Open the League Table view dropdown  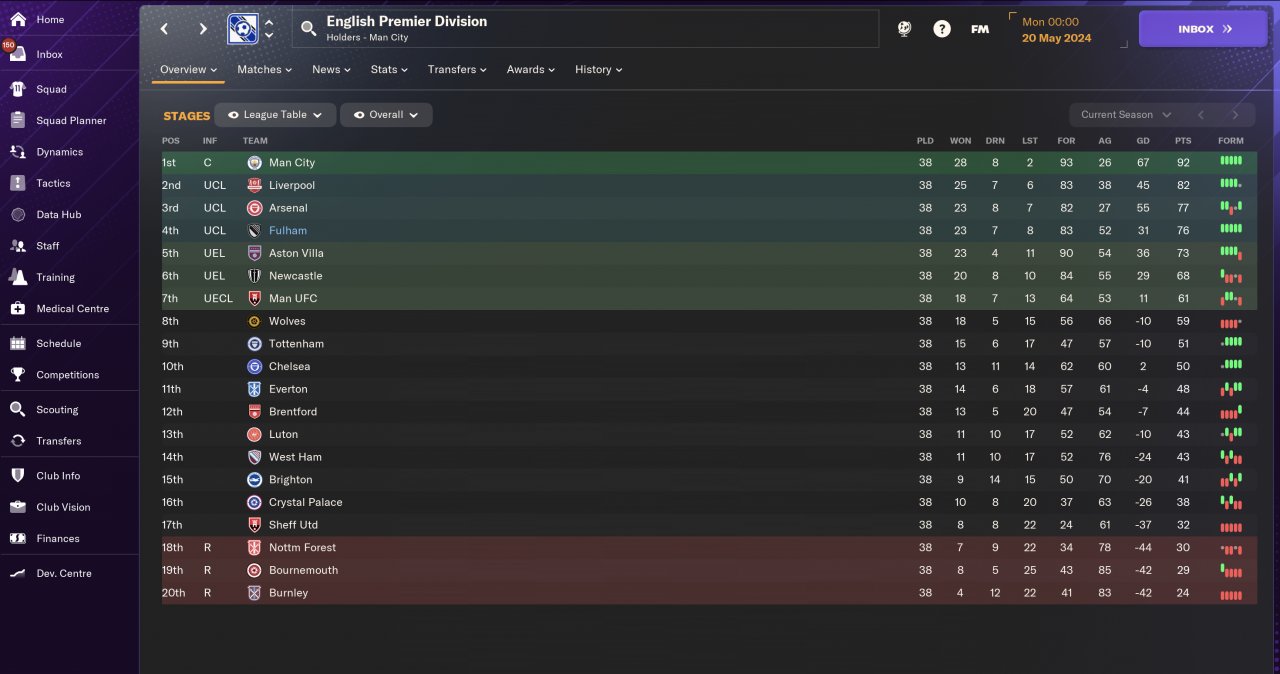(x=275, y=115)
